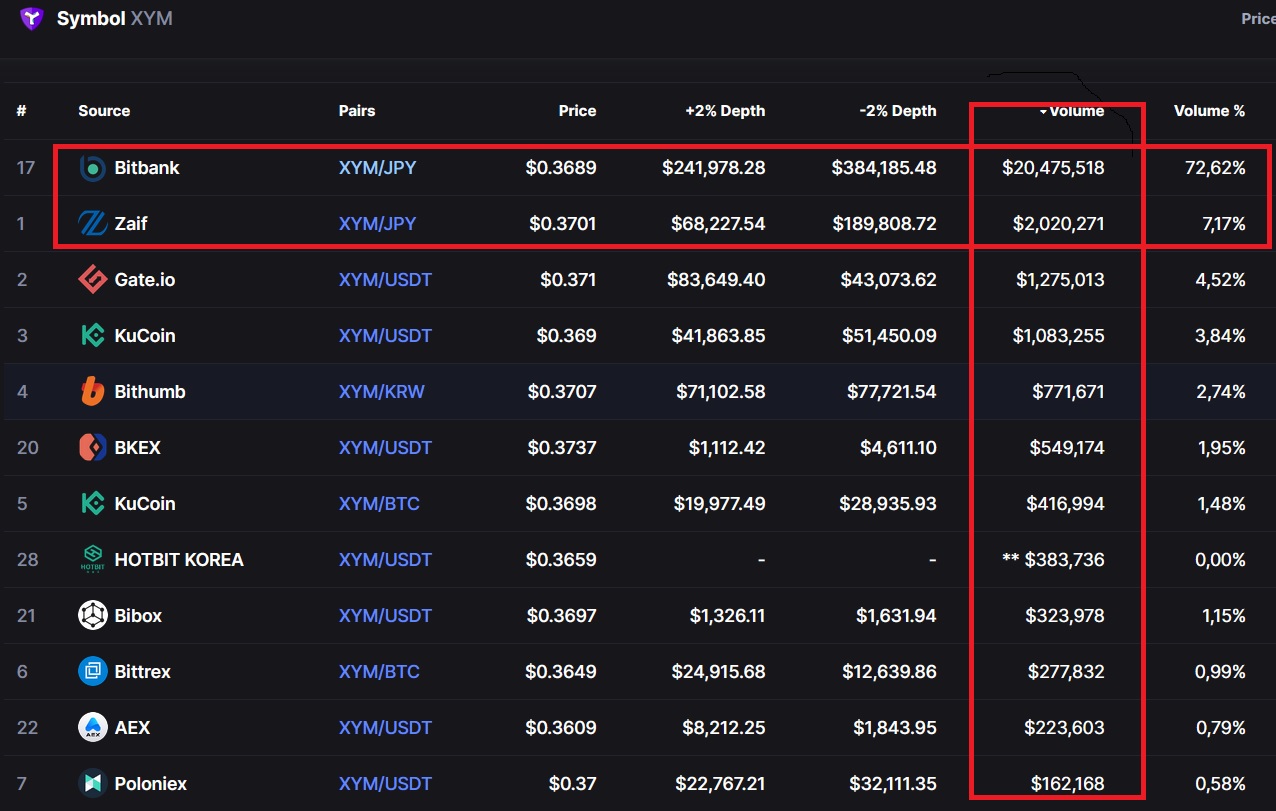Click the BKEX exchange logo
The width and height of the screenshot is (1276, 811).
pyautogui.click(x=93, y=448)
